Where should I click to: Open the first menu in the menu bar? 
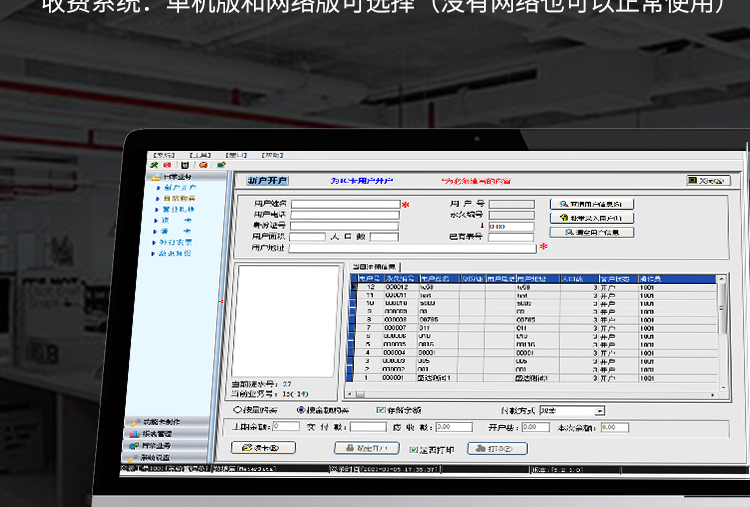click(164, 155)
